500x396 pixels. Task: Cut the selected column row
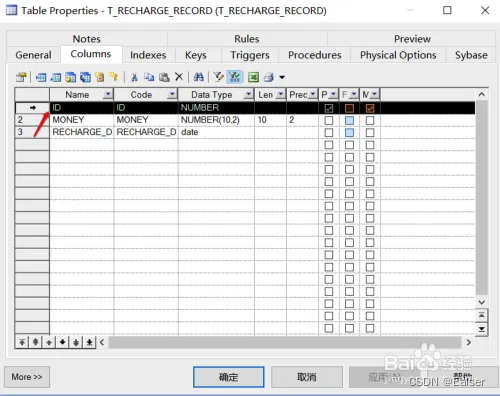134,77
